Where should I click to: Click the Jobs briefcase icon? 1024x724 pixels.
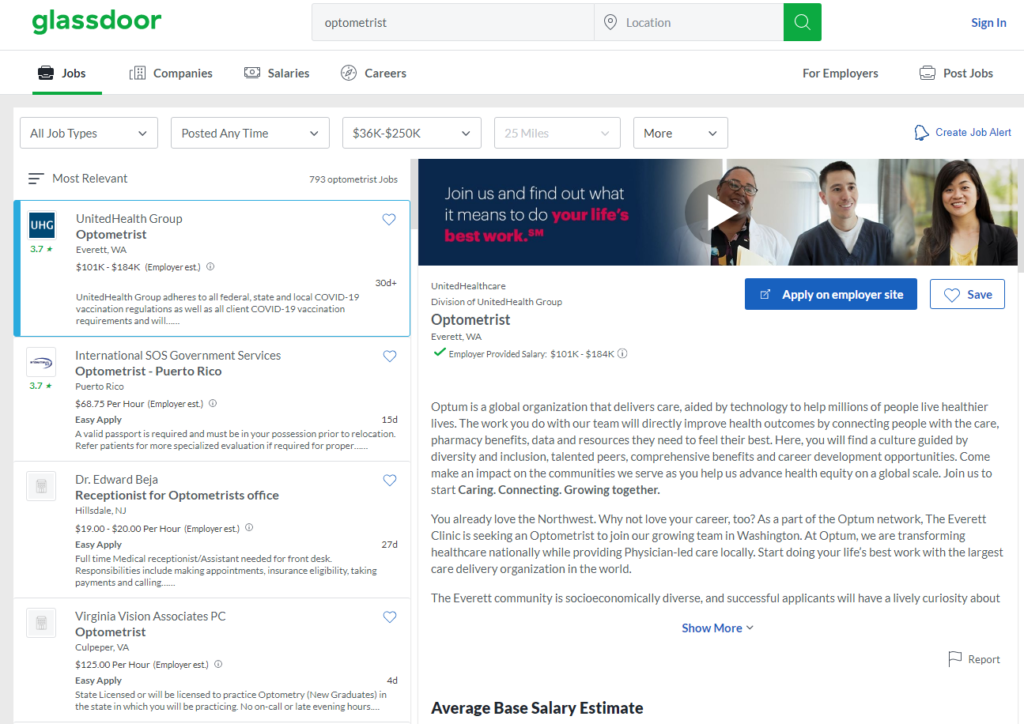(46, 73)
